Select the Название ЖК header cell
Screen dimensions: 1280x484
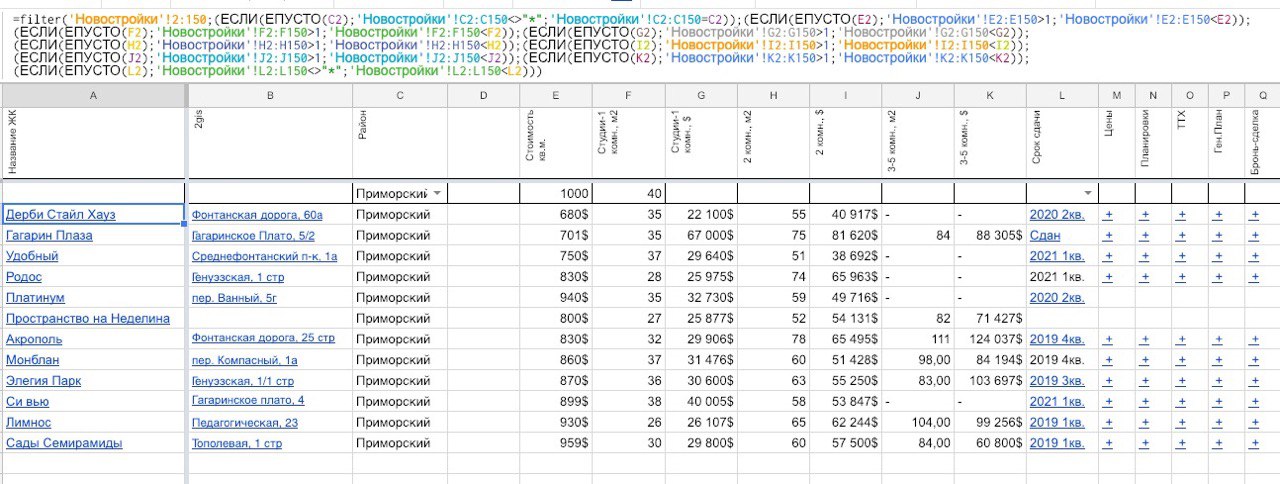pyautogui.click(x=94, y=144)
